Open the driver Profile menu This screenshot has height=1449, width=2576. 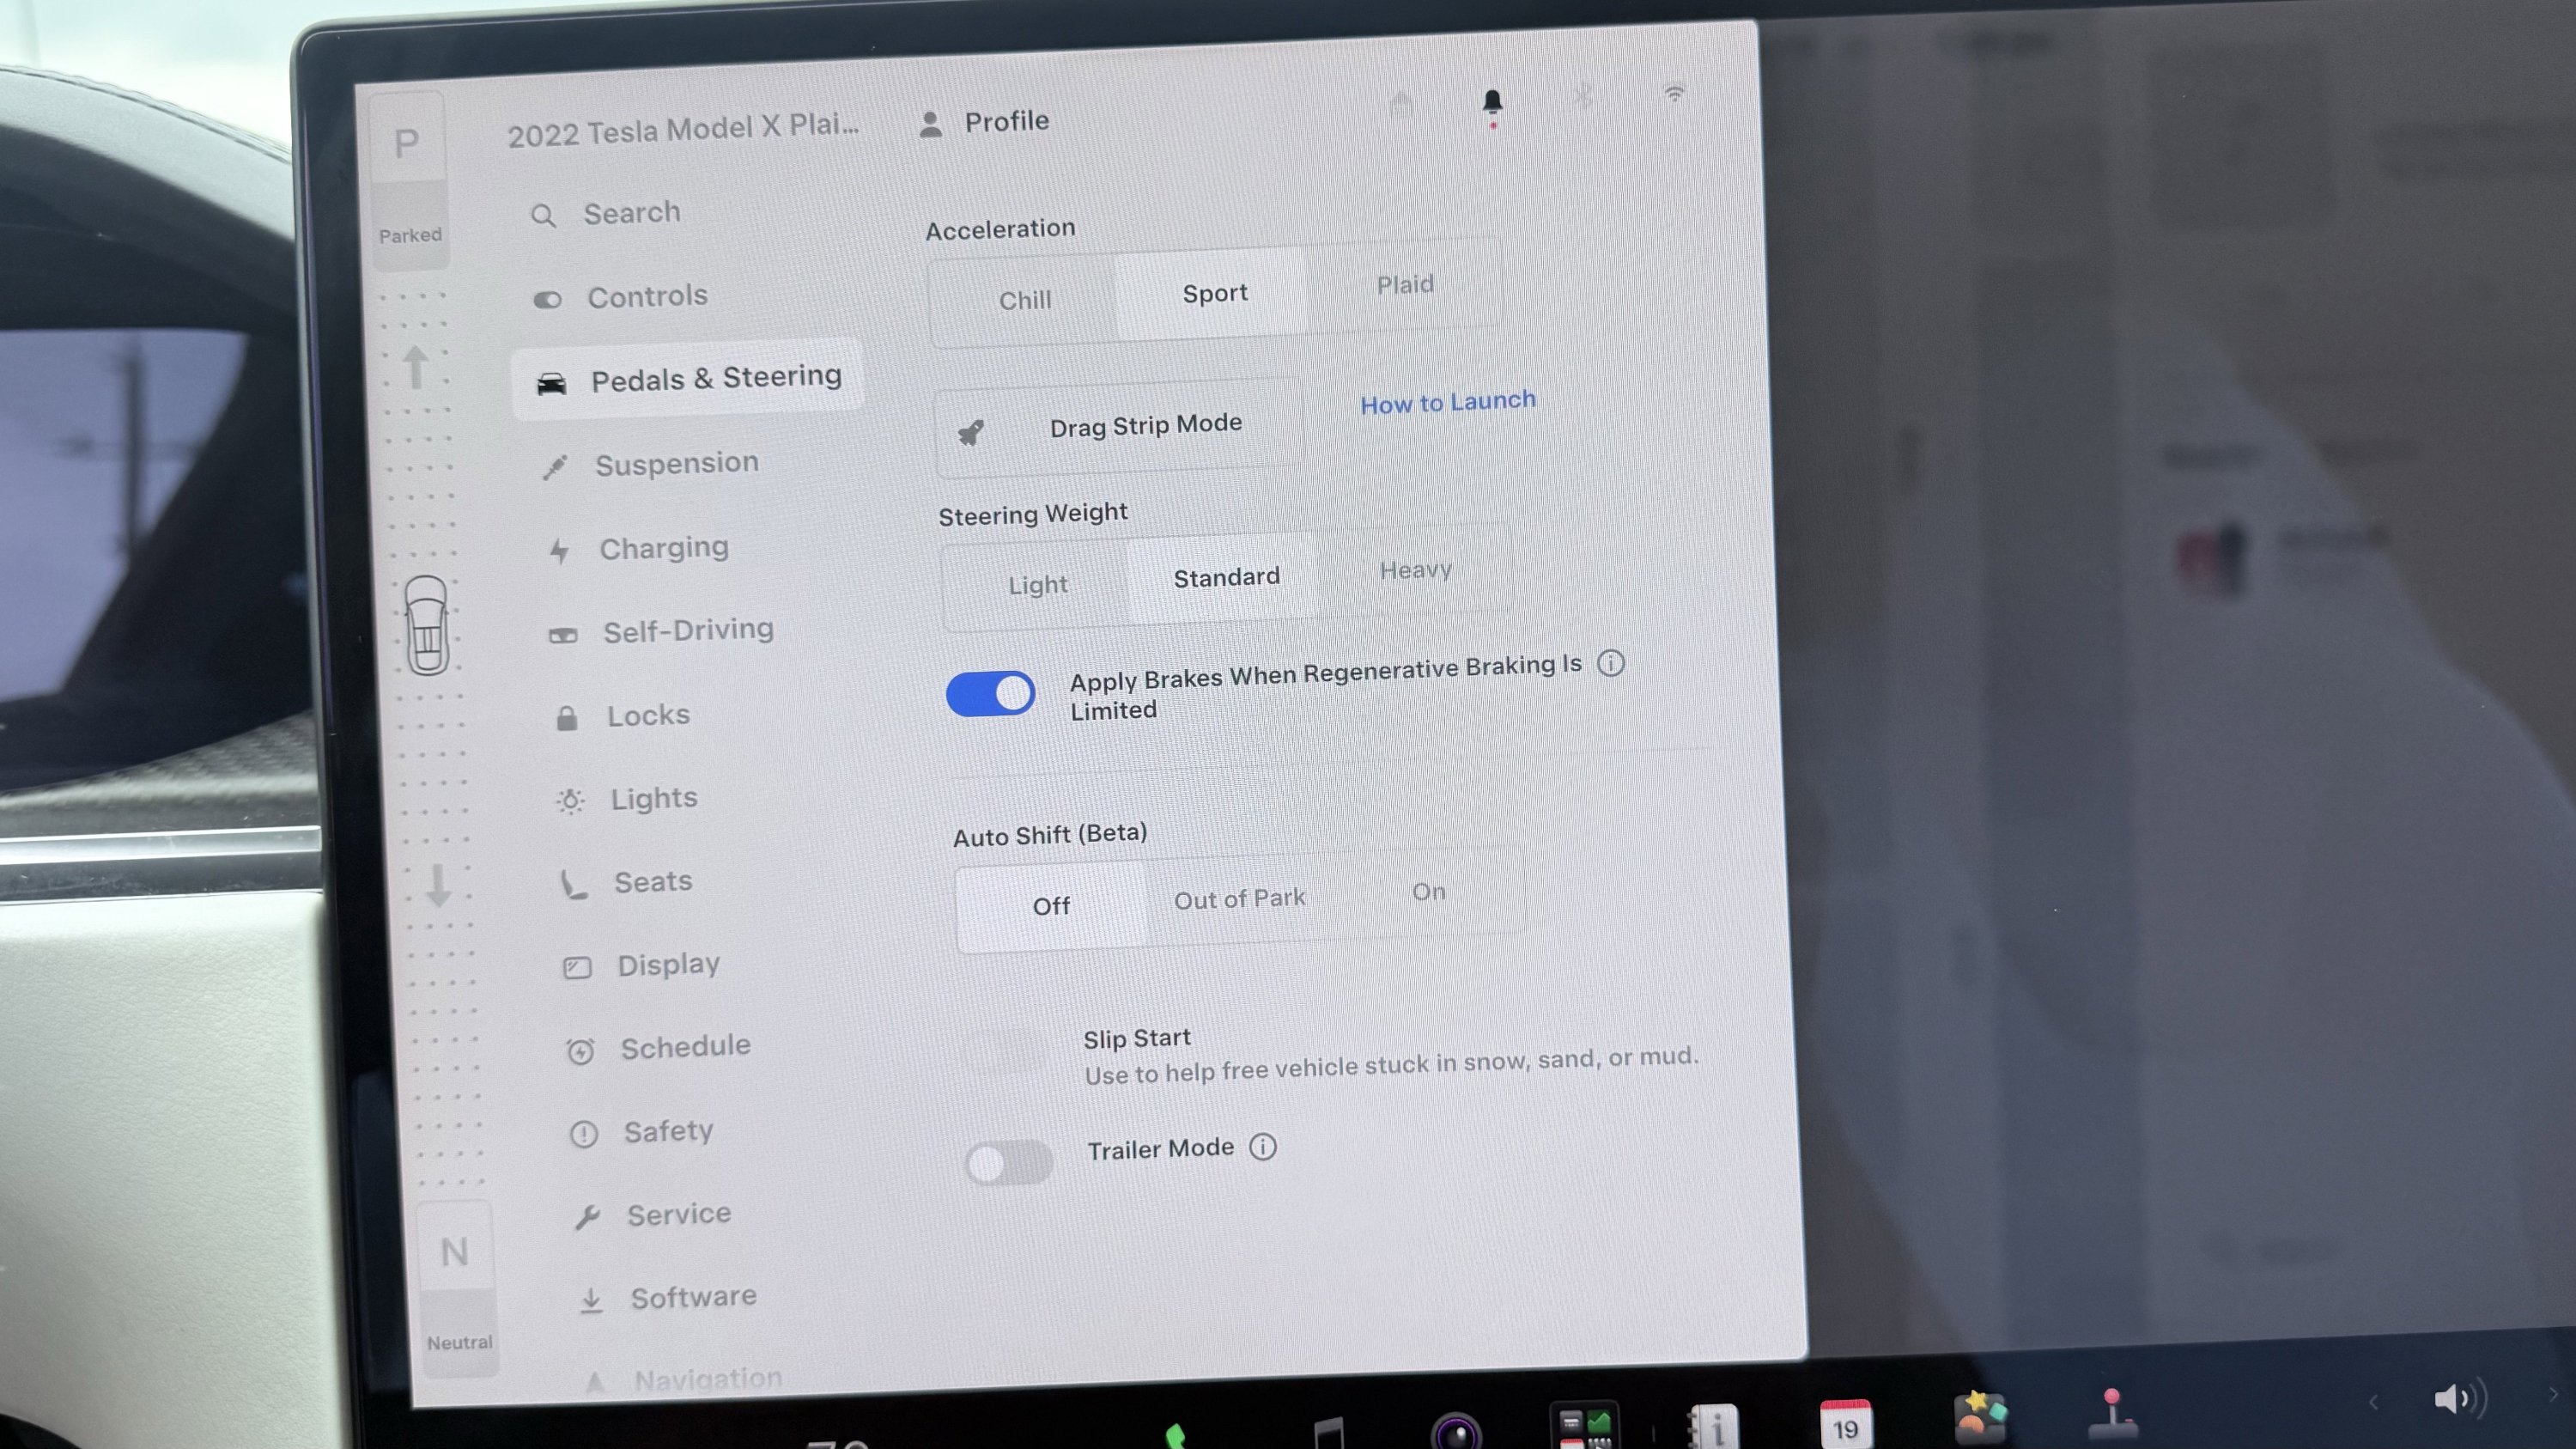[x=984, y=122]
